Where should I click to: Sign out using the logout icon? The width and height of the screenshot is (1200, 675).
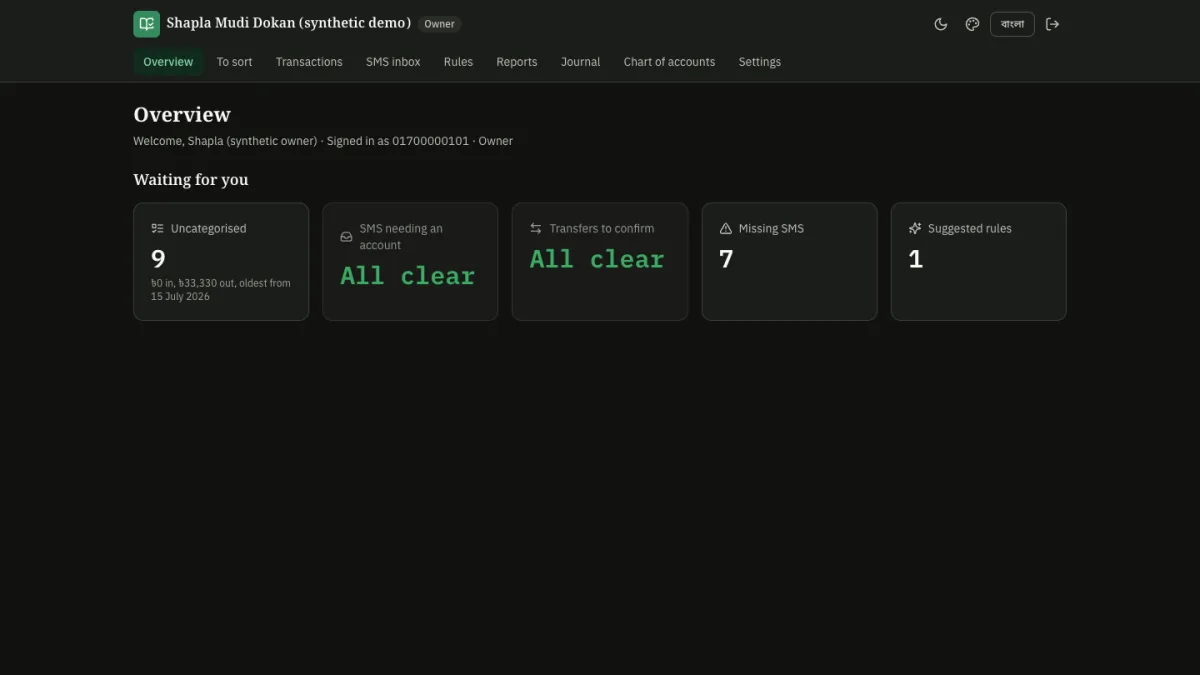click(1052, 24)
